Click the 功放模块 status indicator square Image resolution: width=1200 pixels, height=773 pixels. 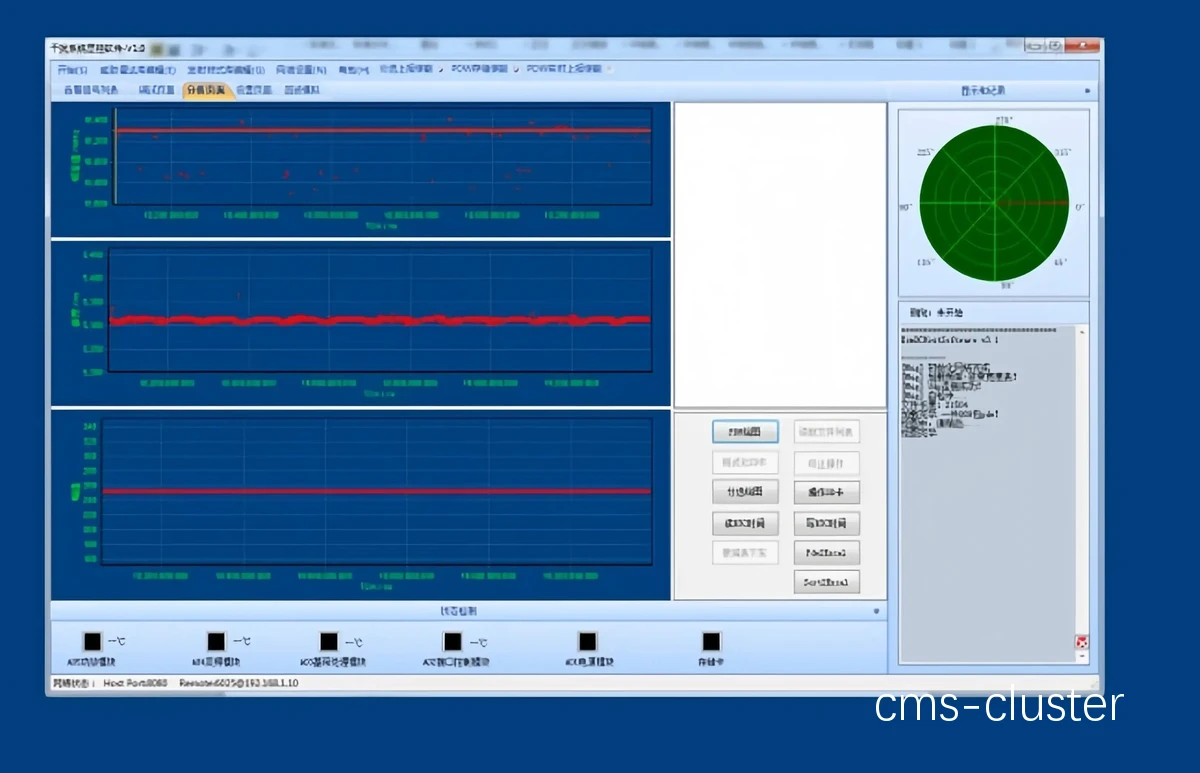pyautogui.click(x=92, y=642)
